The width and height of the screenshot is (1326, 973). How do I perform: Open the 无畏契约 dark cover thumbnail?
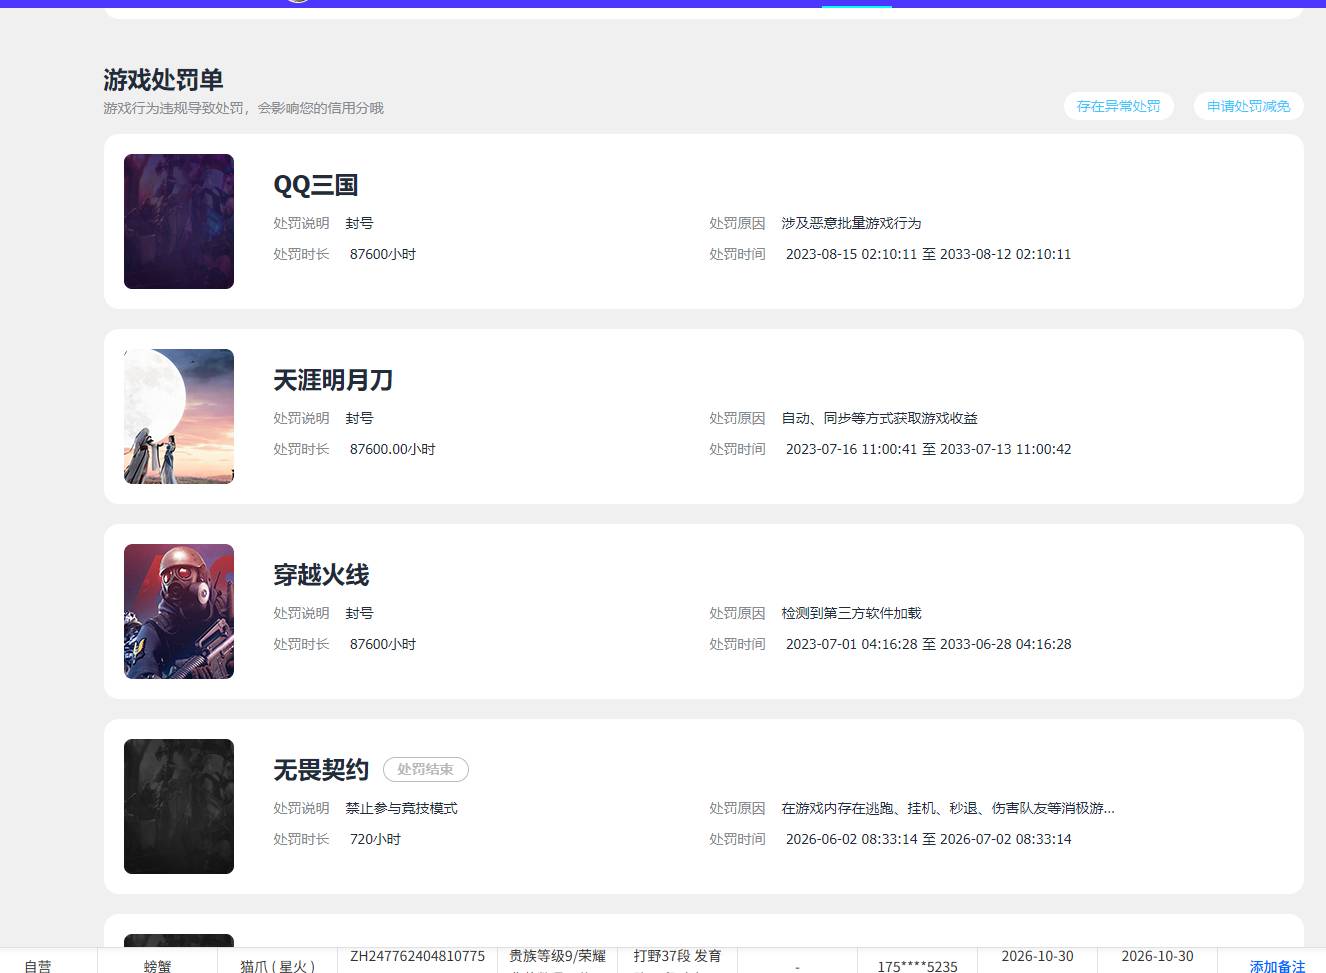(179, 806)
